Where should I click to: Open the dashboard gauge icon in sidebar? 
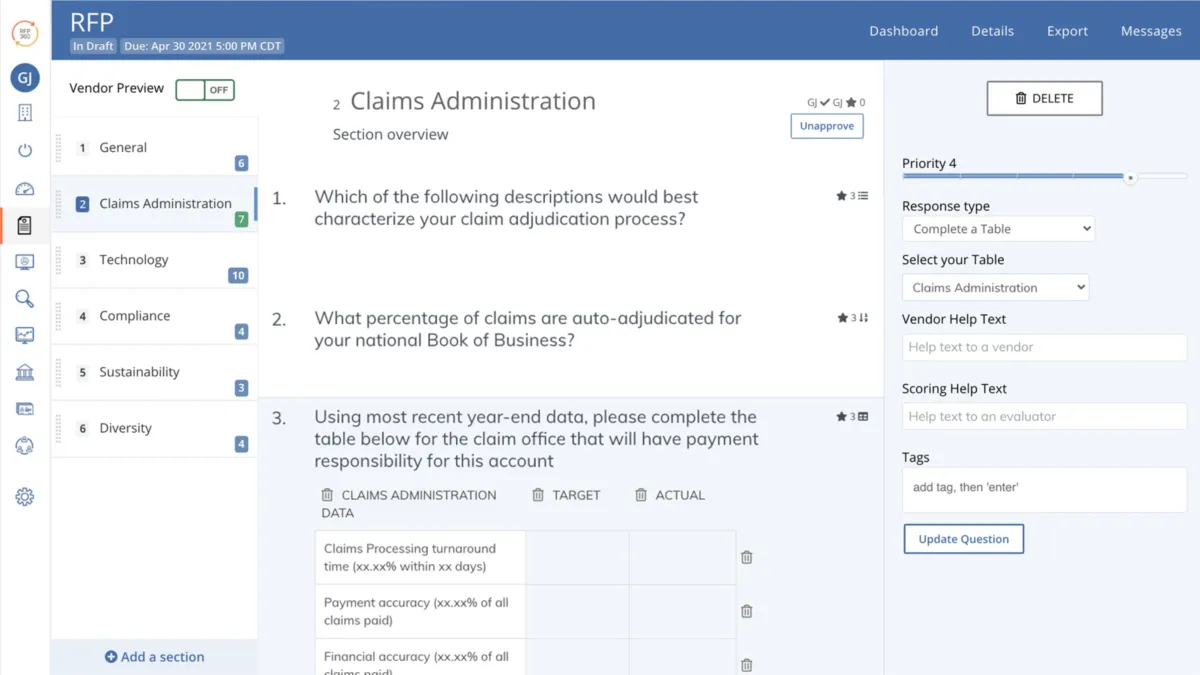tap(25, 188)
